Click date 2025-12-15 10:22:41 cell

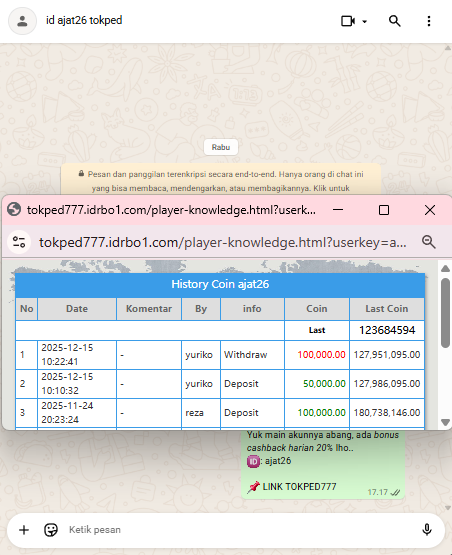[76, 355]
